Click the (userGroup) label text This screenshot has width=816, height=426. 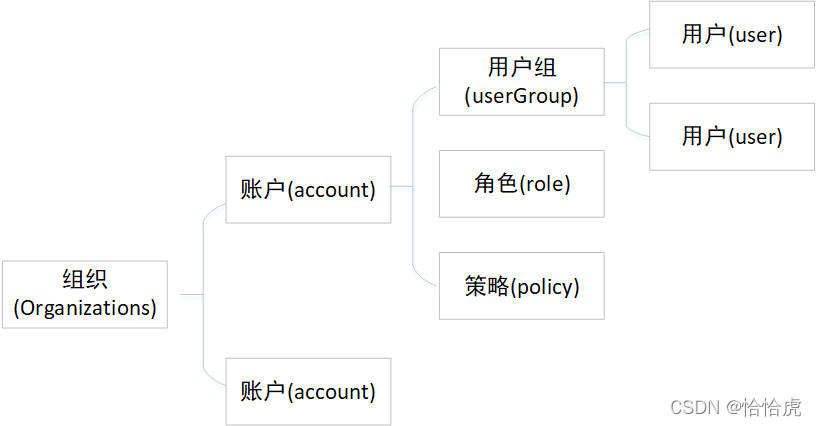[x=521, y=96]
